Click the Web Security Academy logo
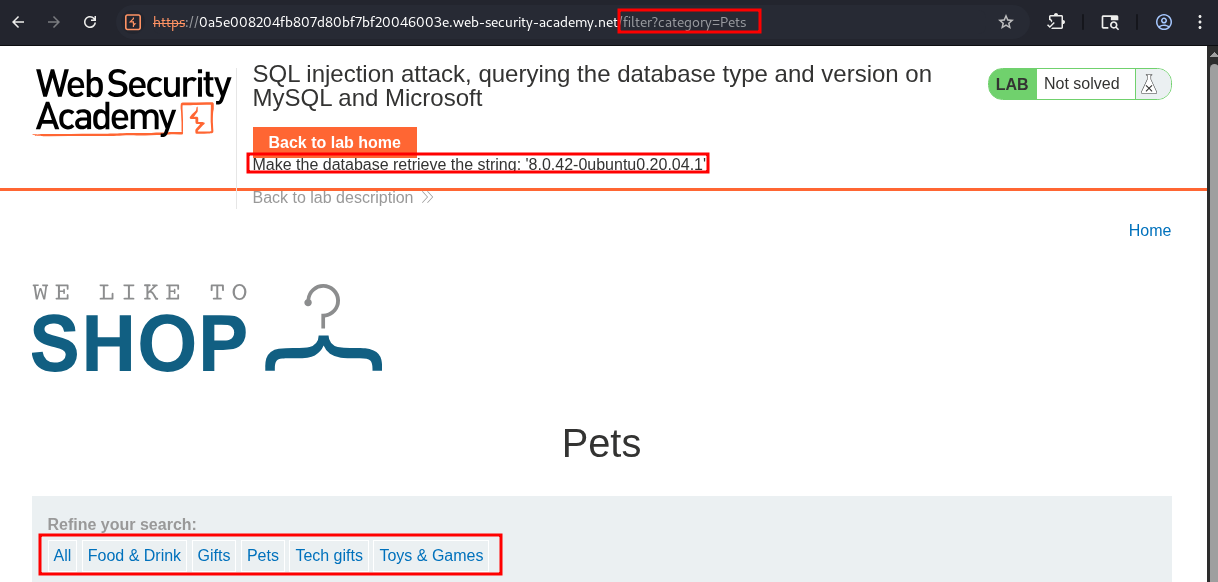 [133, 101]
